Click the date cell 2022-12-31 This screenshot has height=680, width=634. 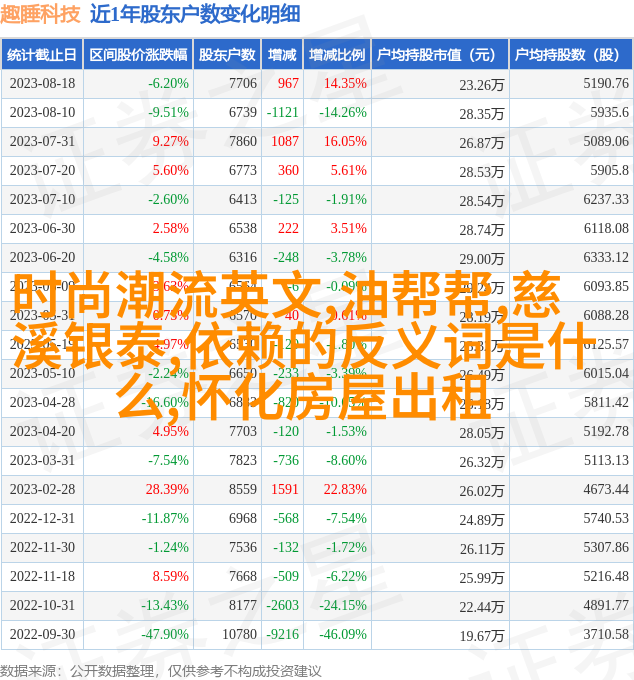pos(42,519)
